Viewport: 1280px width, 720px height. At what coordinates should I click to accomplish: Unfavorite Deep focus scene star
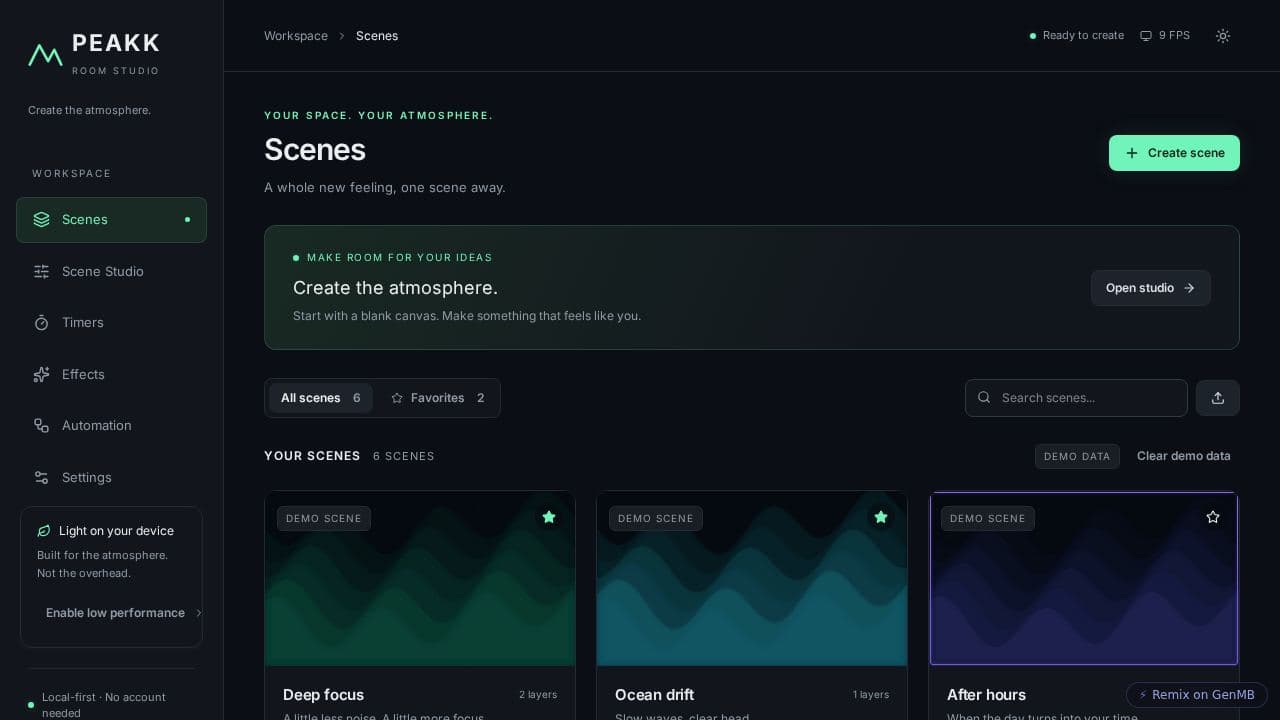pos(549,517)
